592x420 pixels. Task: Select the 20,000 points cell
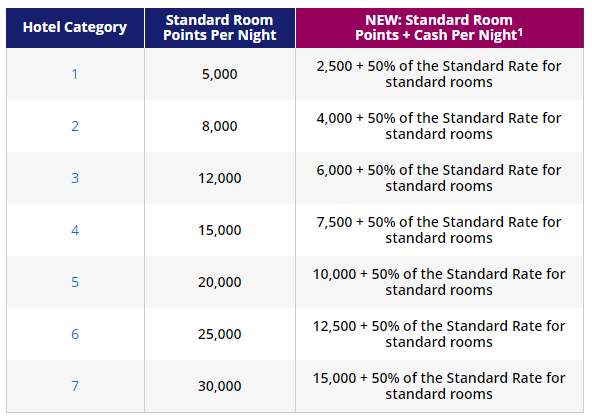click(220, 282)
